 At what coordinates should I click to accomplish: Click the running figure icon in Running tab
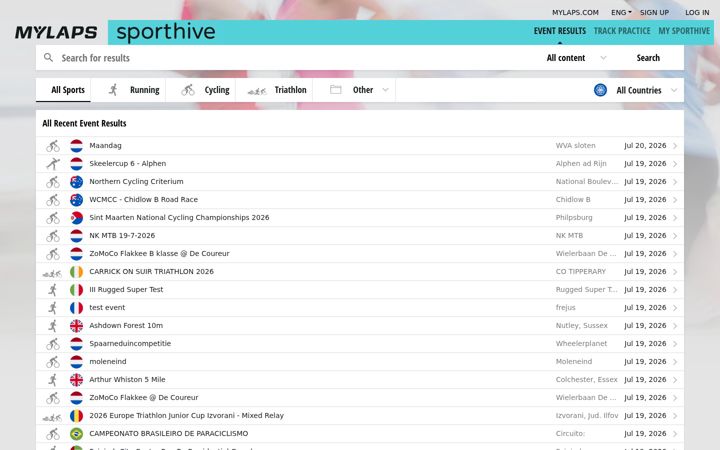[x=113, y=90]
